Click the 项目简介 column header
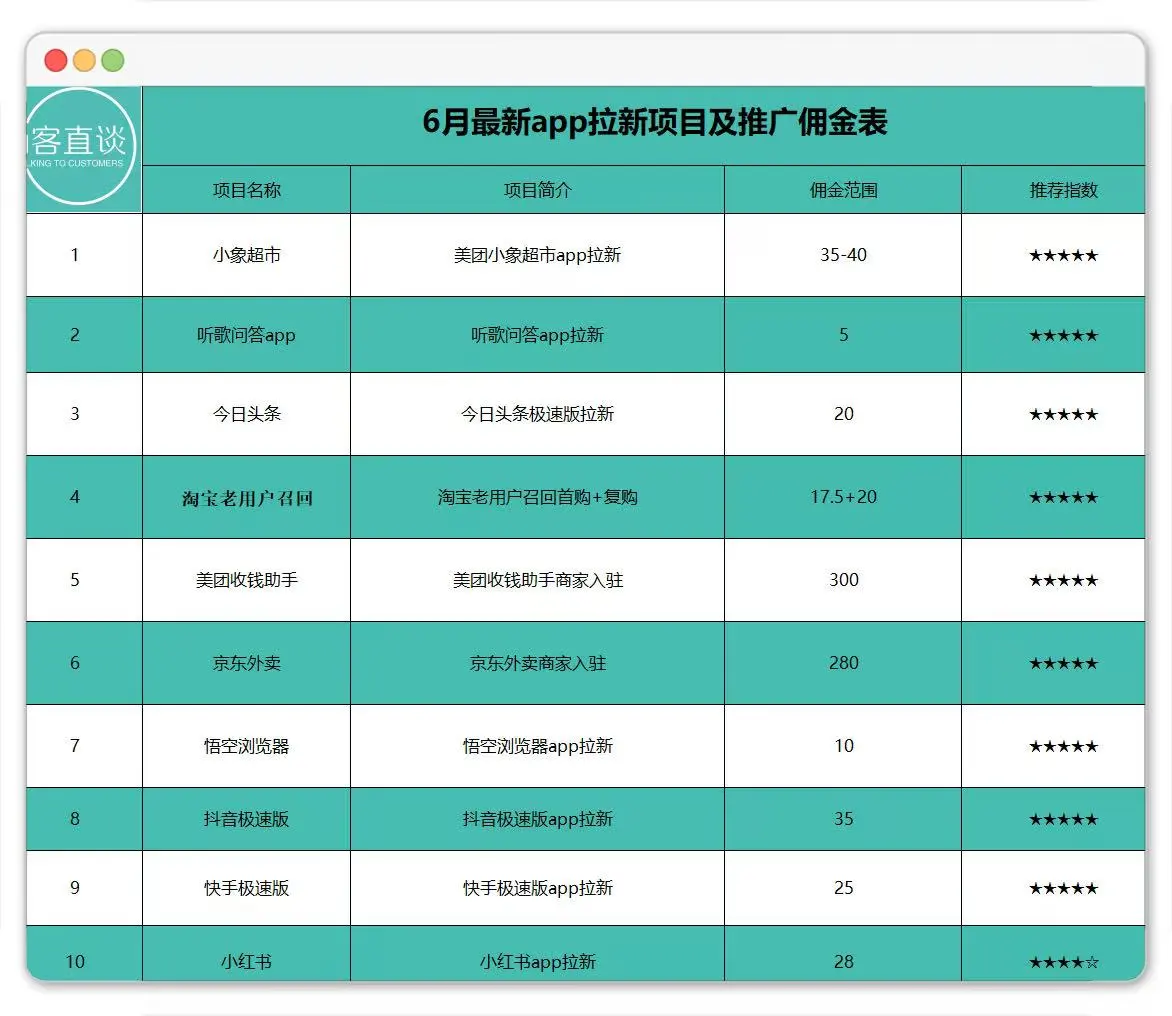1172x1016 pixels. 537,190
